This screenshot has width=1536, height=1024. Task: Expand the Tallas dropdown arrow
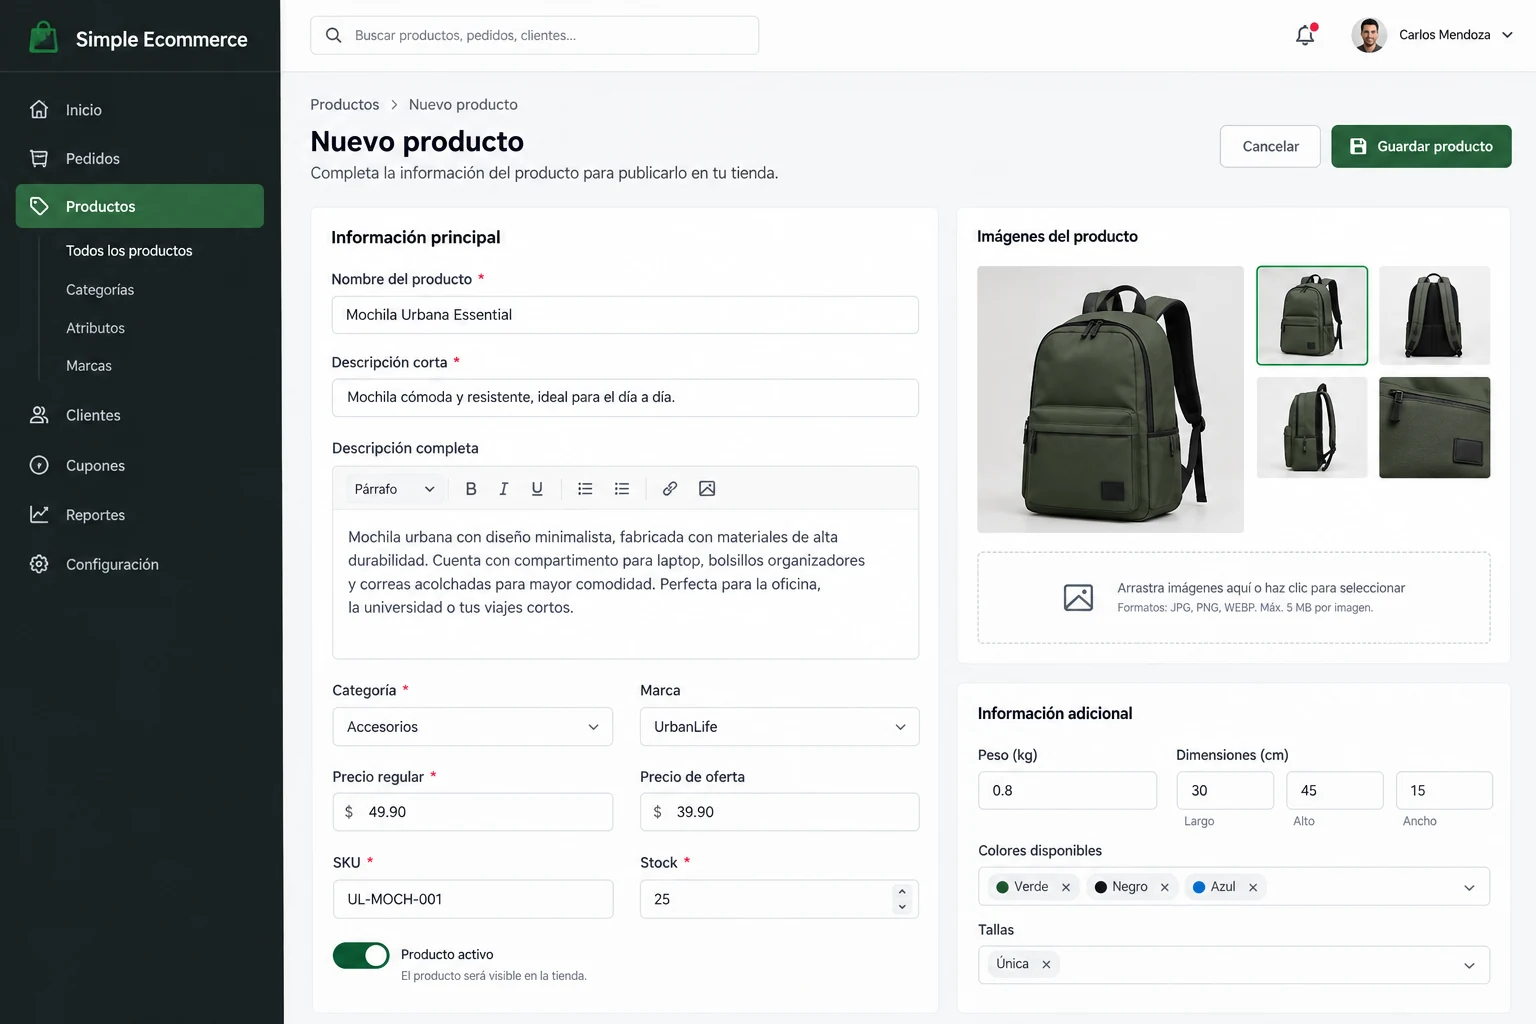[x=1469, y=966]
